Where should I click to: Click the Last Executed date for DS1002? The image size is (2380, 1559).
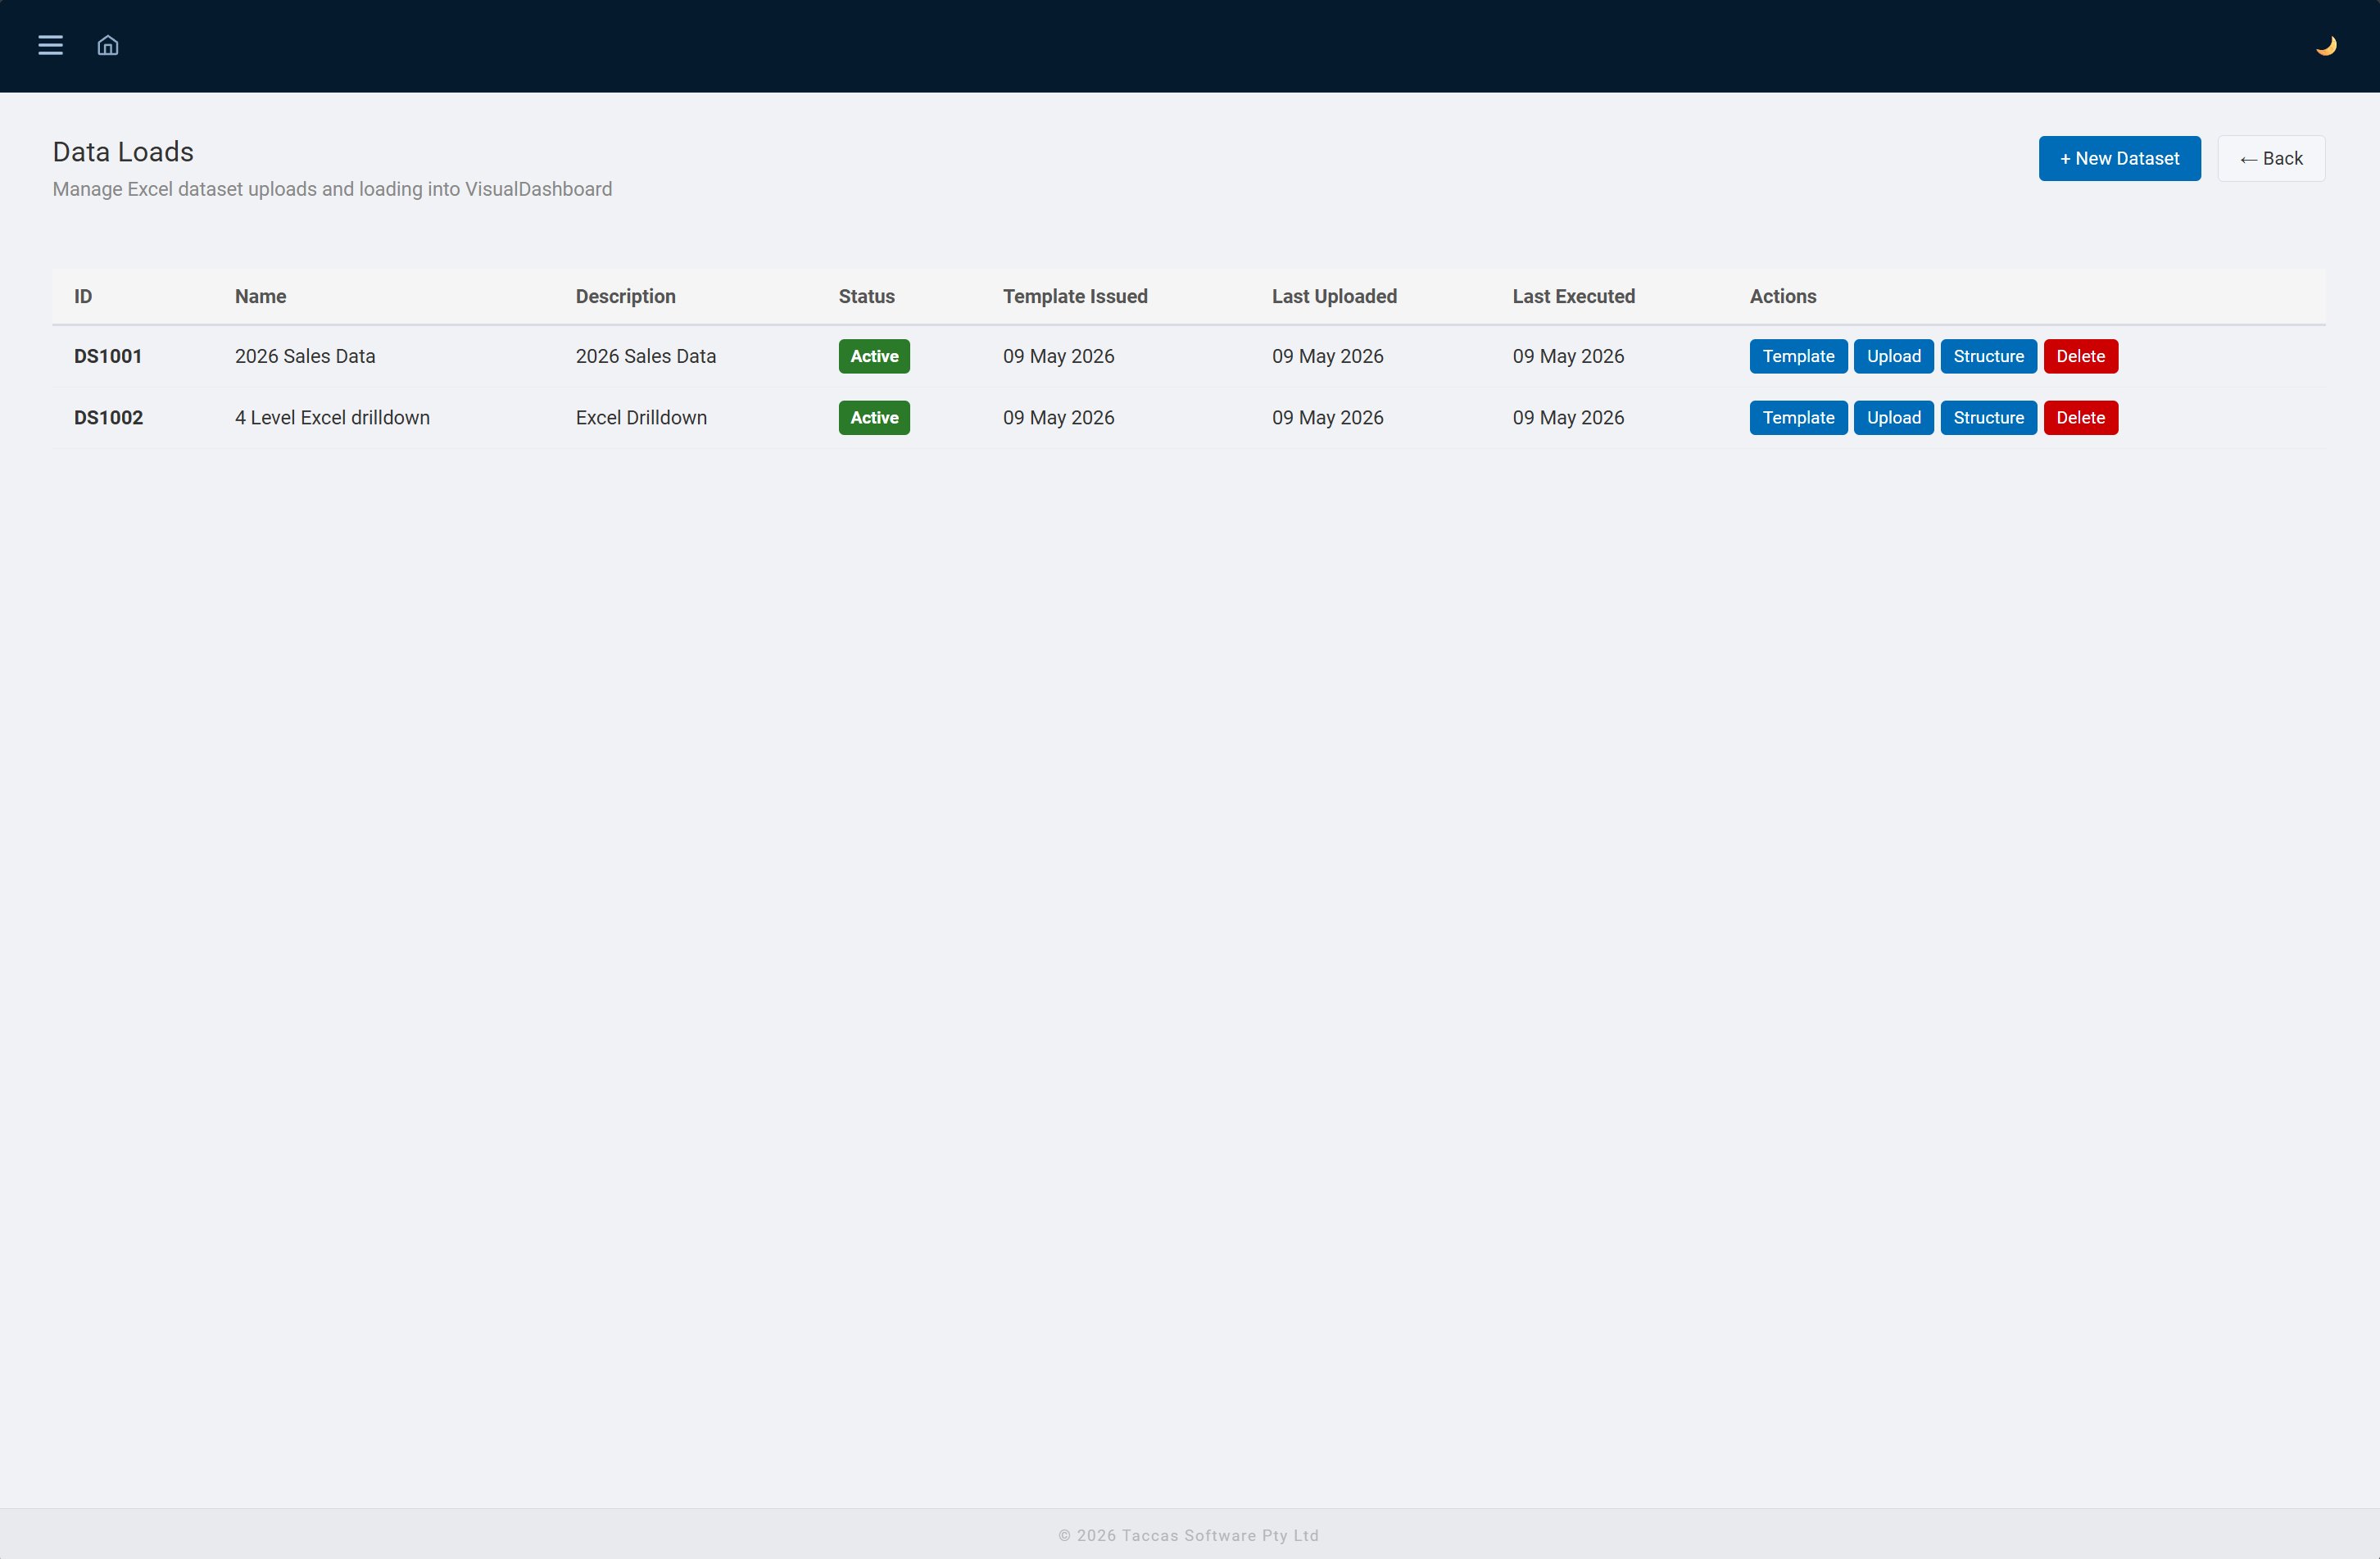click(x=1568, y=418)
